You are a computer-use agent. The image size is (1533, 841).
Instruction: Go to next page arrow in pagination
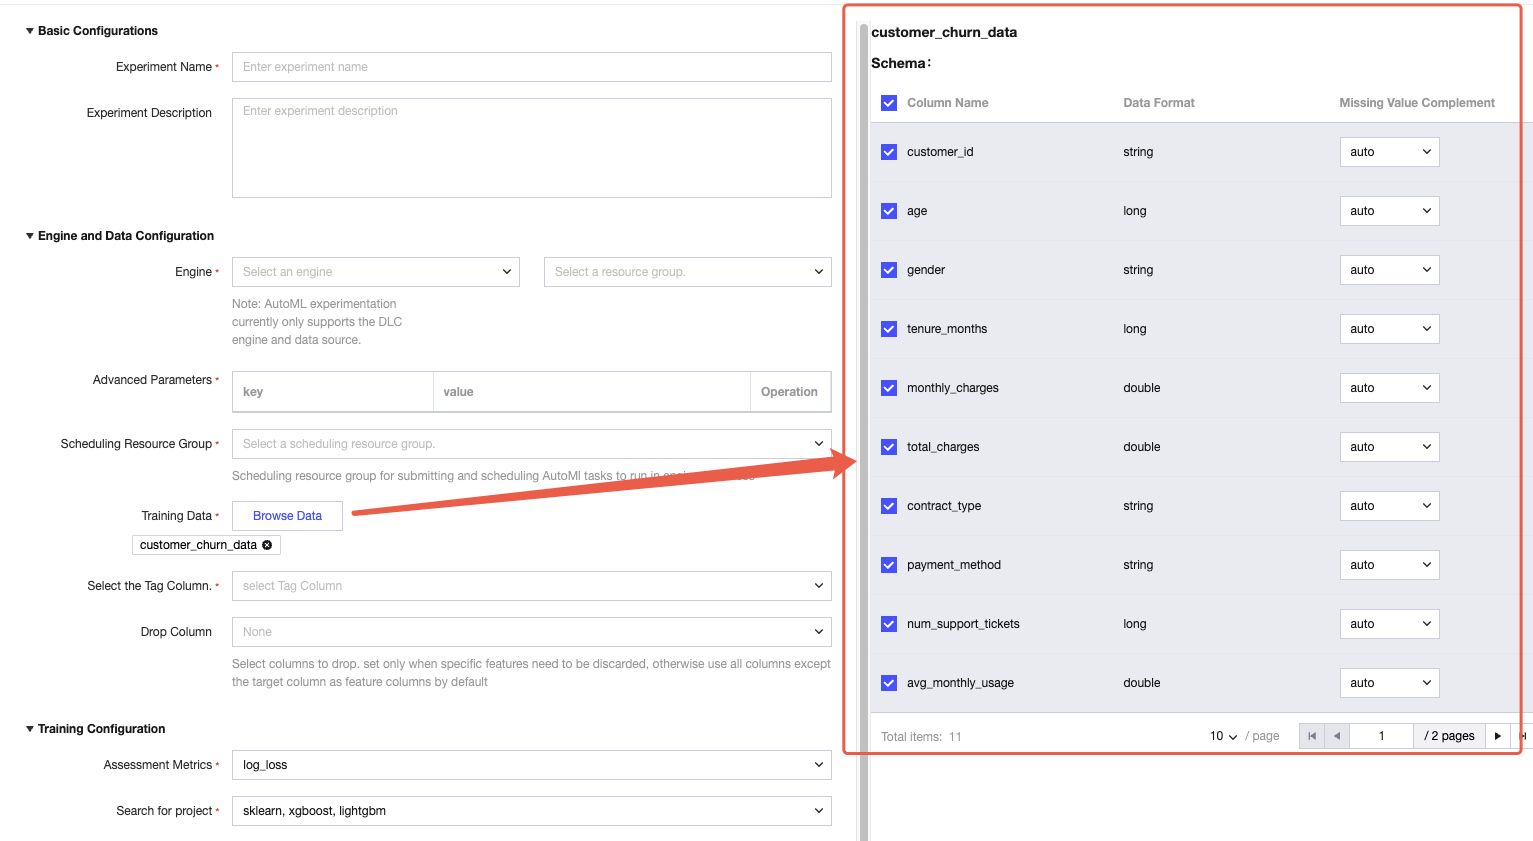click(x=1497, y=736)
